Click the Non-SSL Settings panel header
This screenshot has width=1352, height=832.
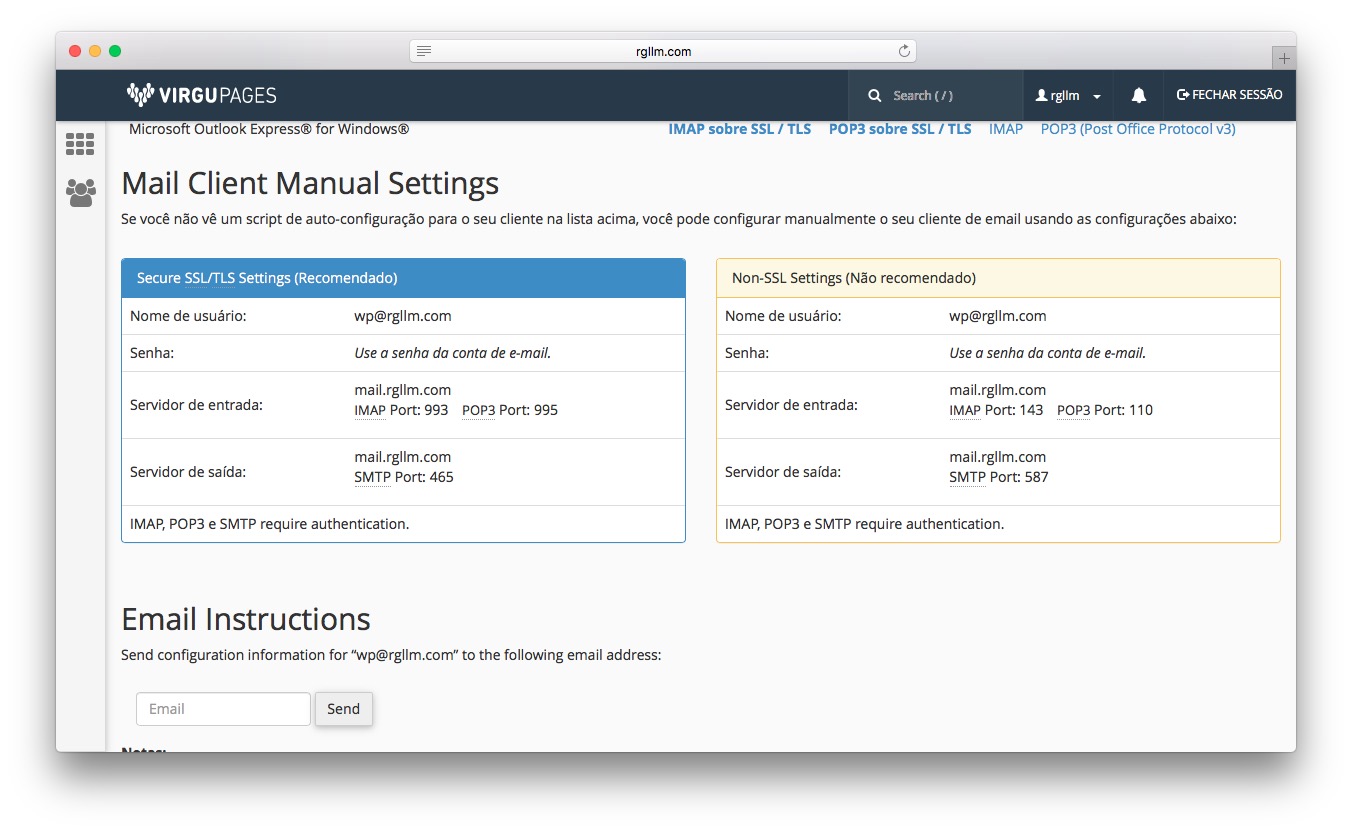click(x=997, y=278)
